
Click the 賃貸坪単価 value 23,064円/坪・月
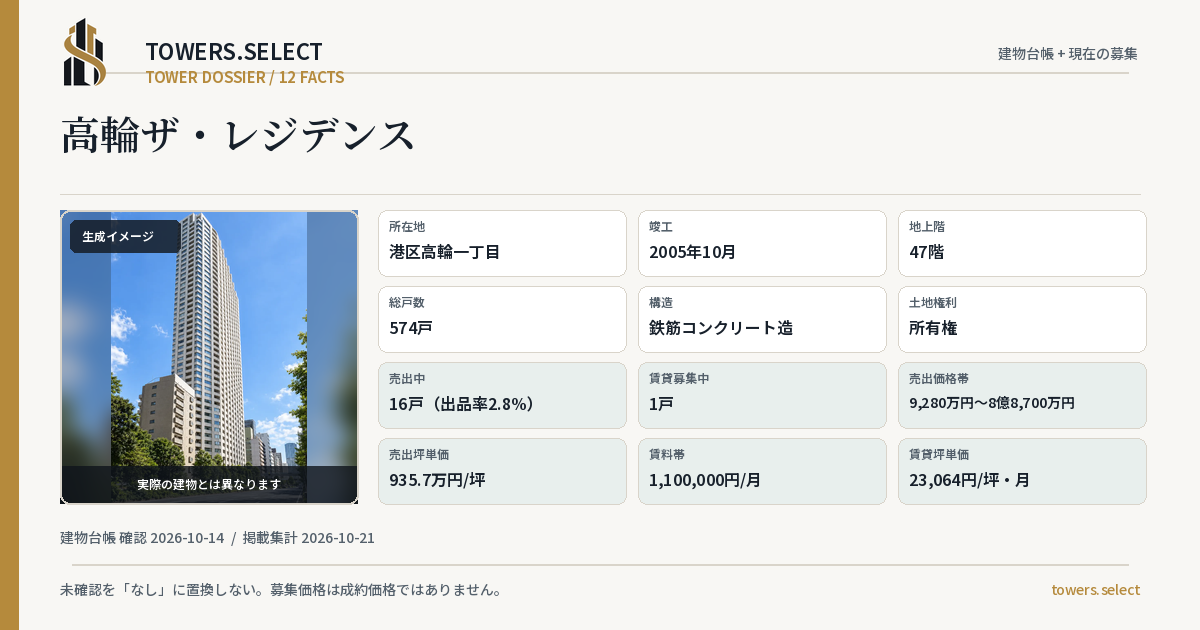[969, 480]
